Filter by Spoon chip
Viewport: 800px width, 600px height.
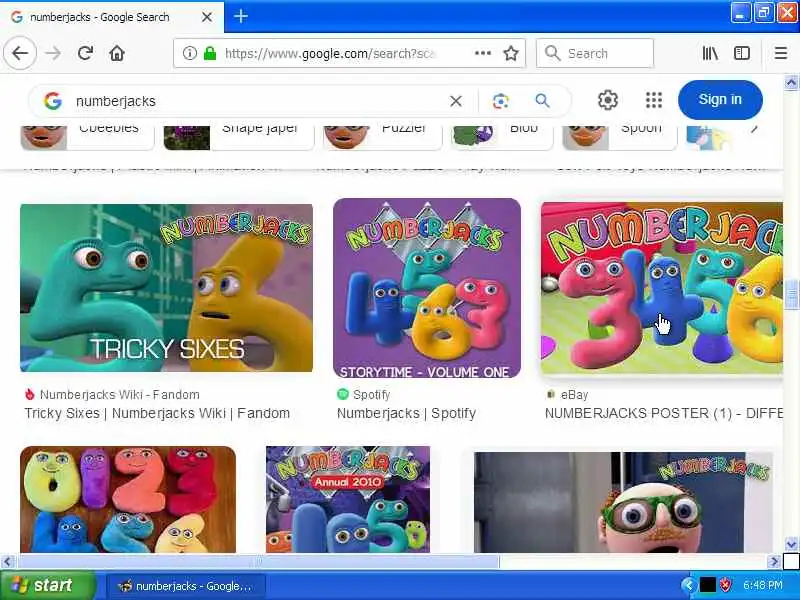pos(619,137)
